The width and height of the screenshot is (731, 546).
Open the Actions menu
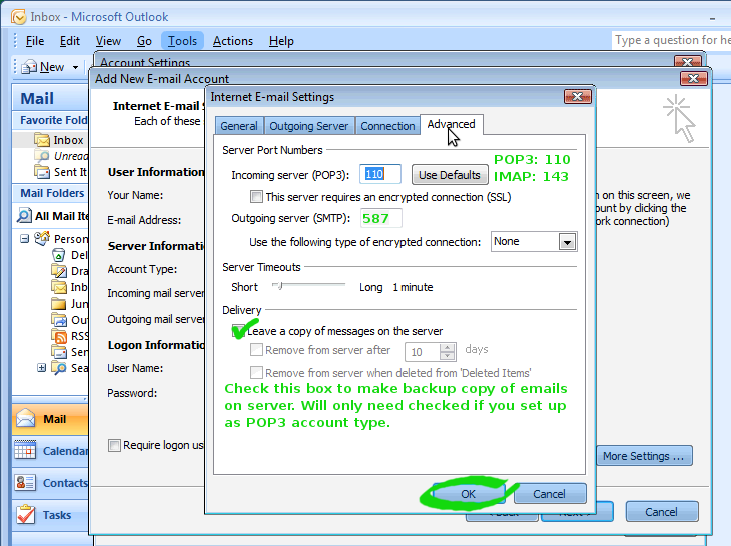pos(233,41)
